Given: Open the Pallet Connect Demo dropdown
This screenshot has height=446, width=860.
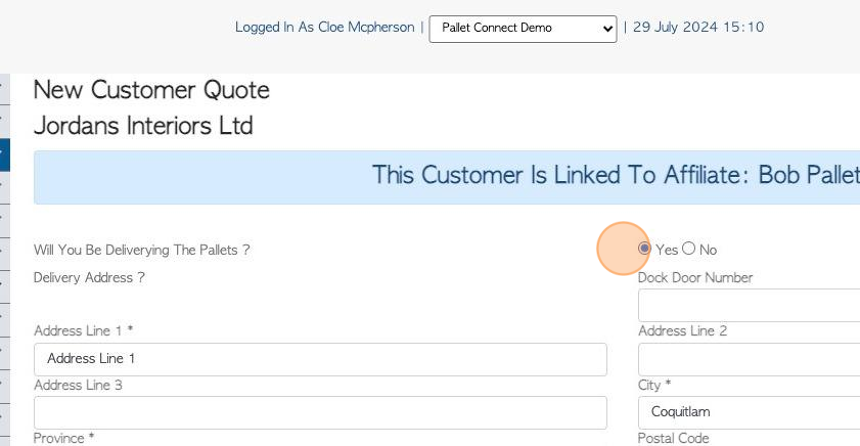Looking at the screenshot, I should coord(523,29).
